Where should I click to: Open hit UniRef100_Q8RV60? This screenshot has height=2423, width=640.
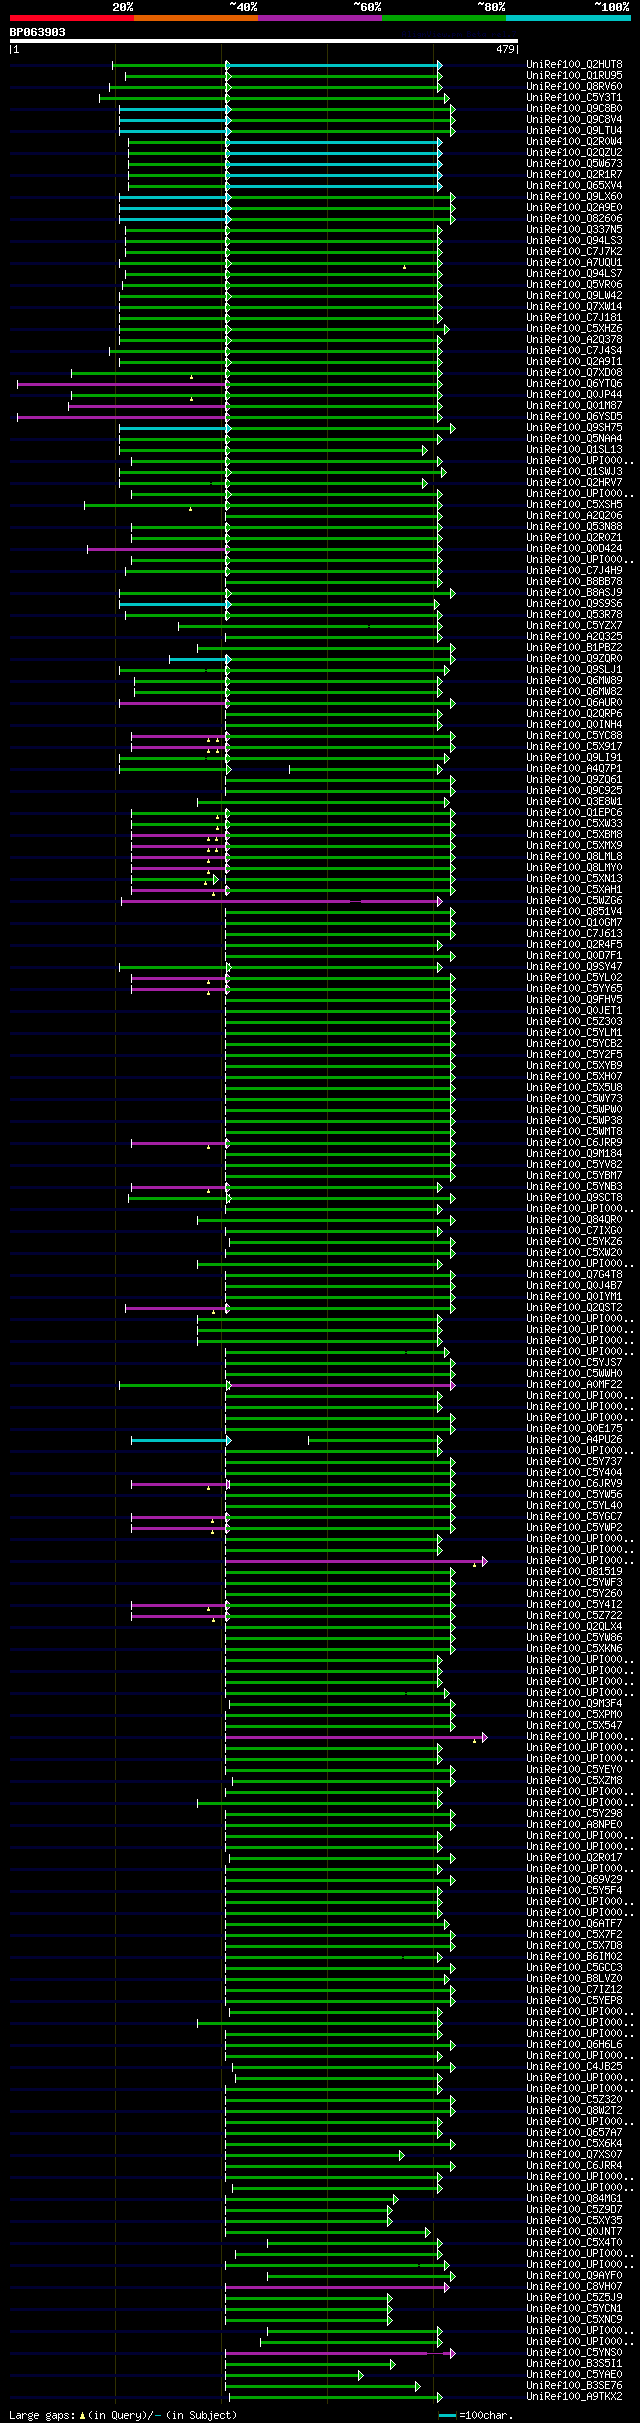point(574,87)
